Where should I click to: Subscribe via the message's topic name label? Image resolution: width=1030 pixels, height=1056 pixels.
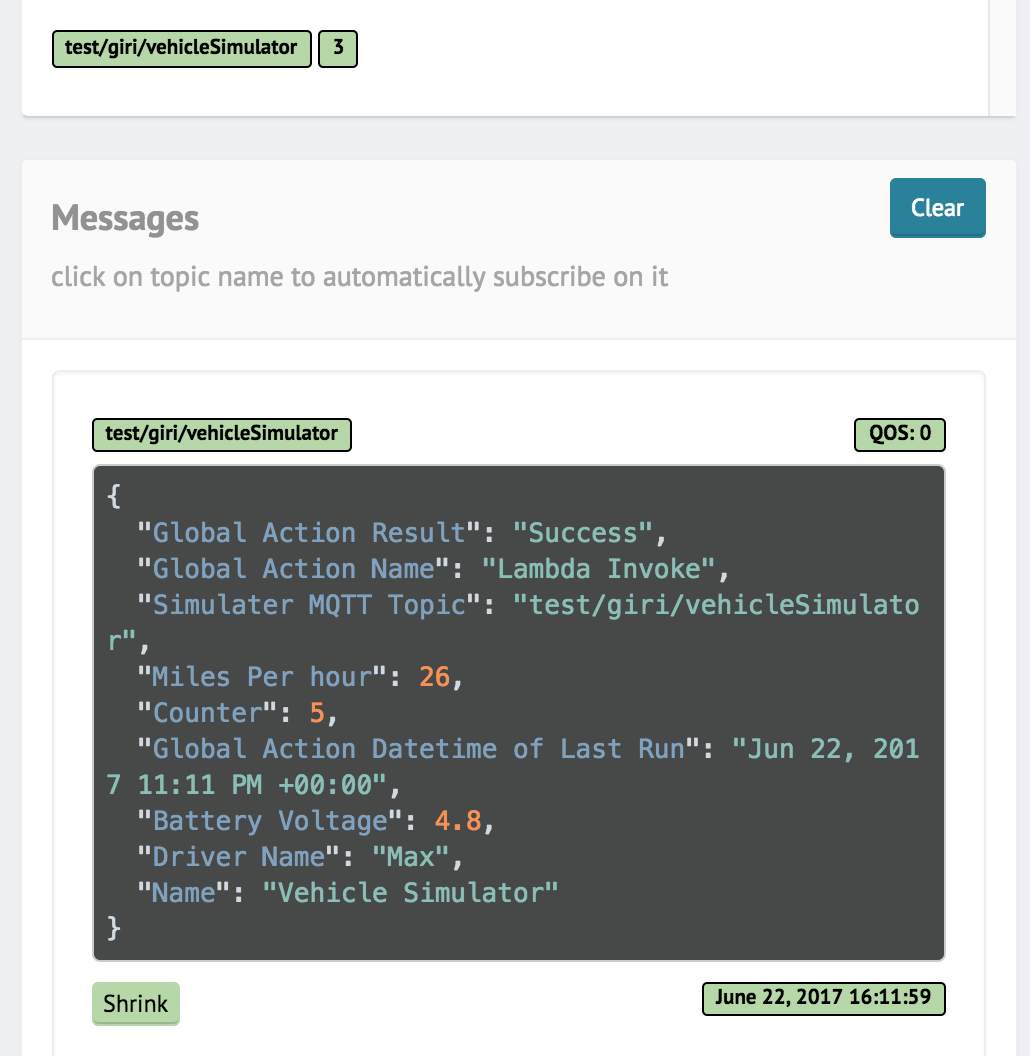pos(222,434)
